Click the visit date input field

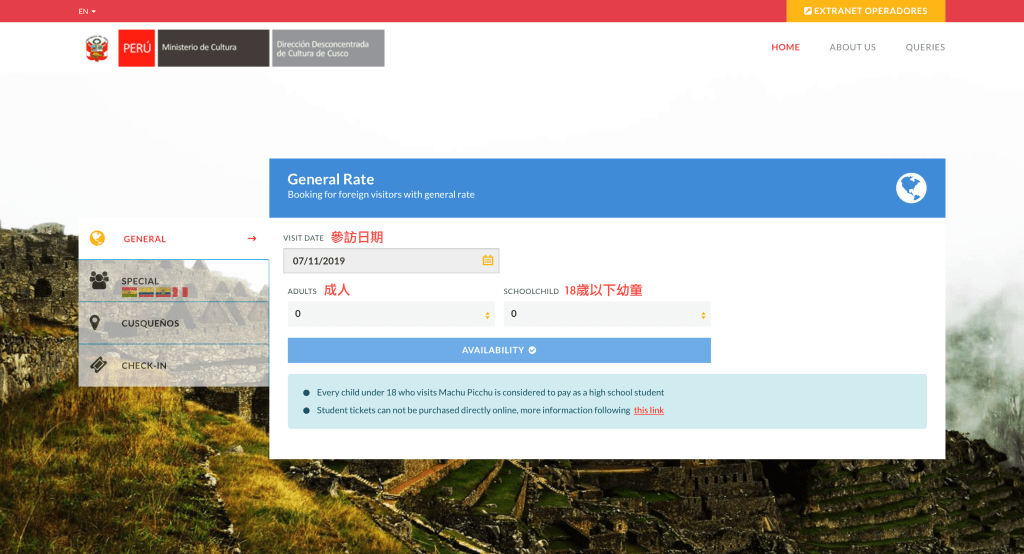[x=380, y=260]
